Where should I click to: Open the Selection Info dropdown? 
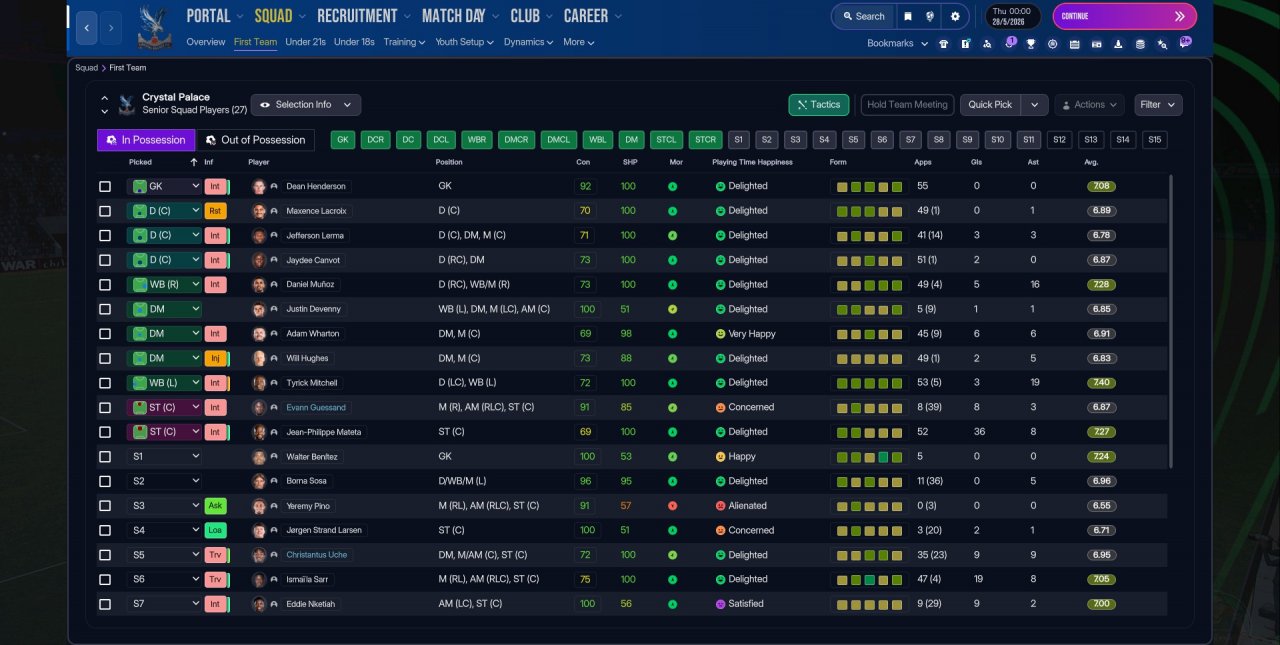306,105
